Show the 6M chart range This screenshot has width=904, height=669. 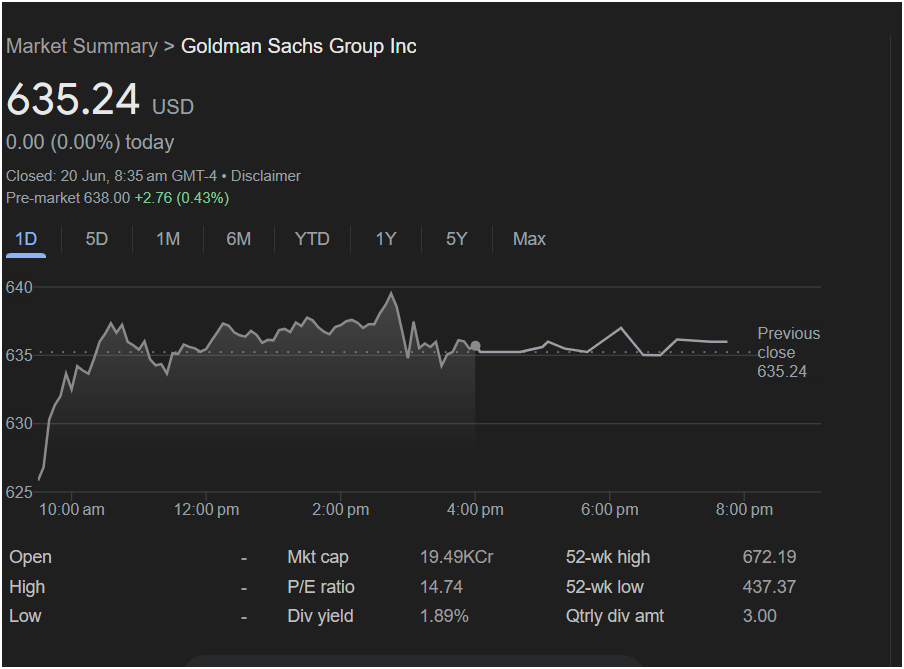tap(239, 239)
